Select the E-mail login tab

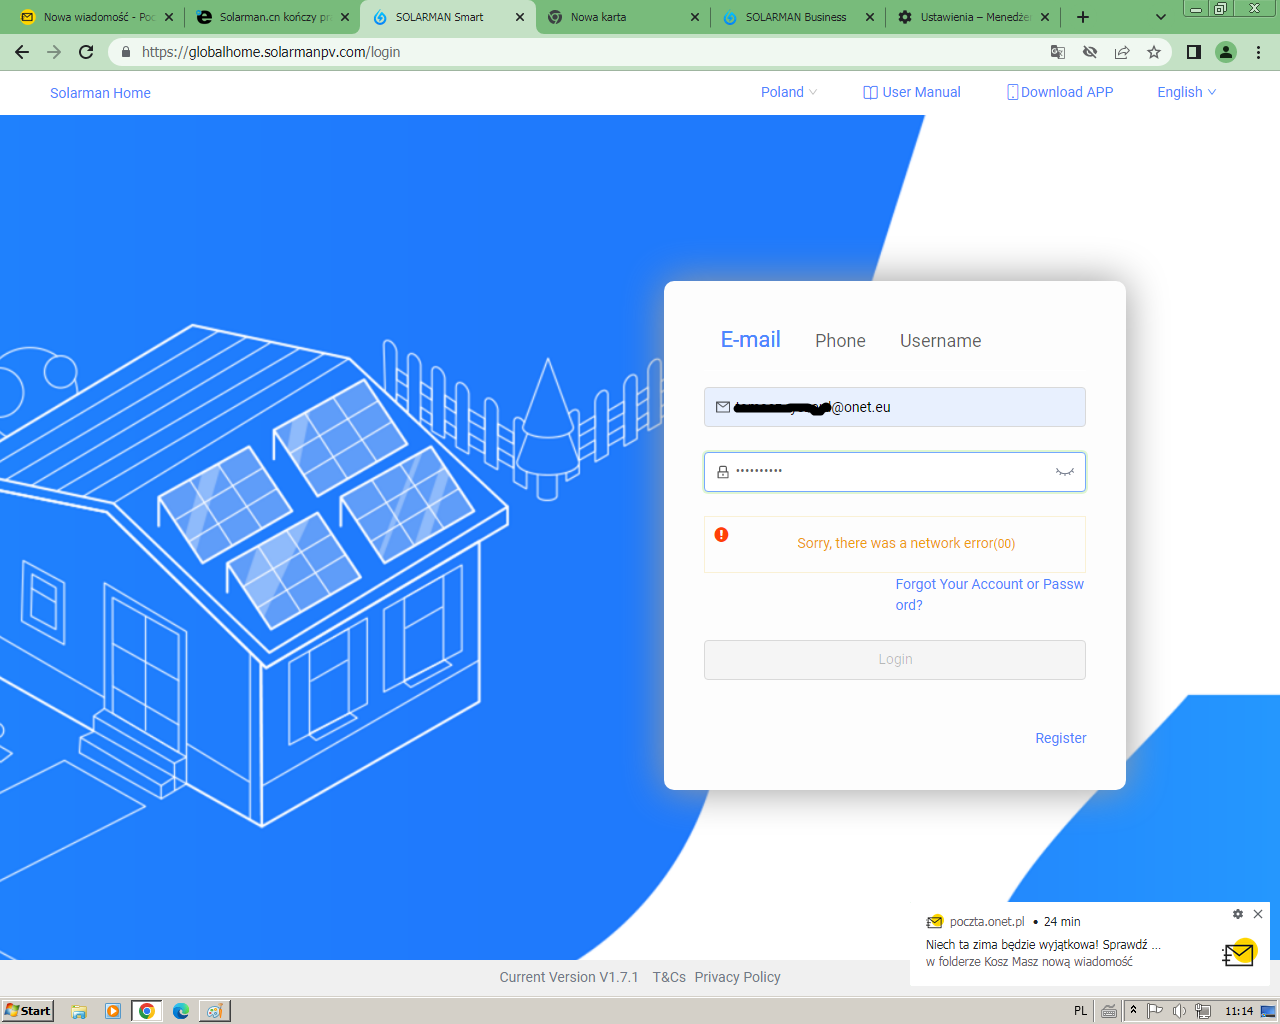[751, 340]
